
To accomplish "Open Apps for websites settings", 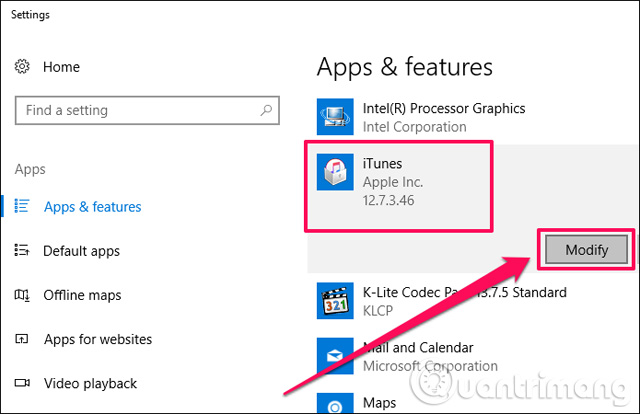I will tap(97, 339).
